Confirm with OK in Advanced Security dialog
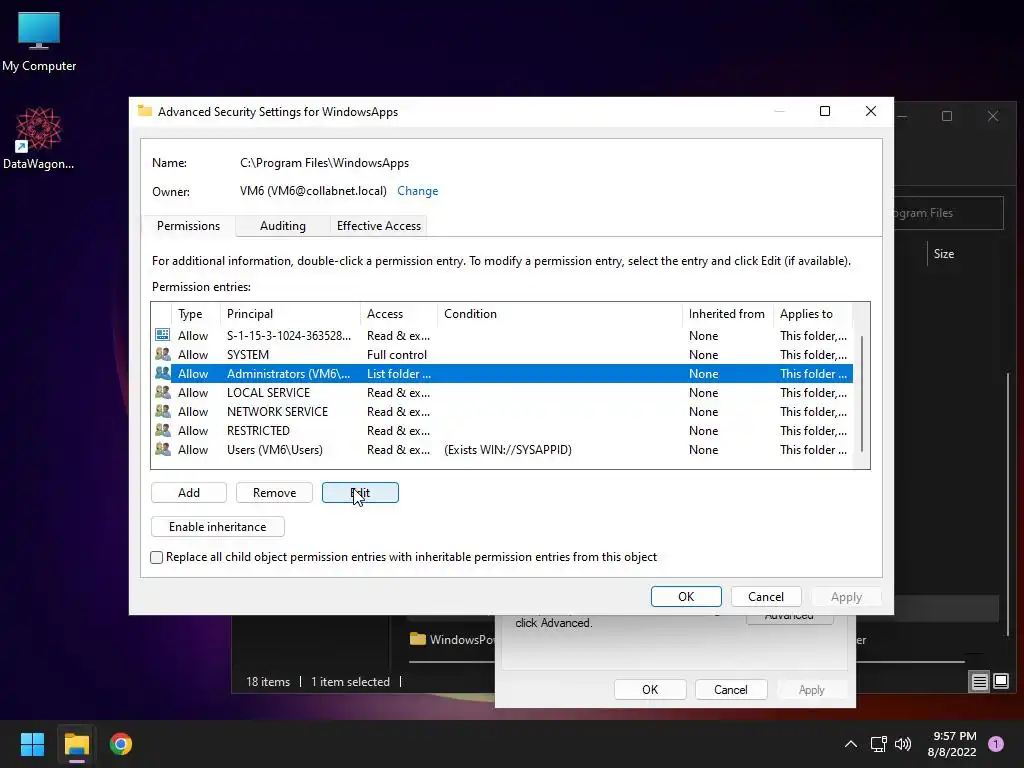 click(x=686, y=596)
